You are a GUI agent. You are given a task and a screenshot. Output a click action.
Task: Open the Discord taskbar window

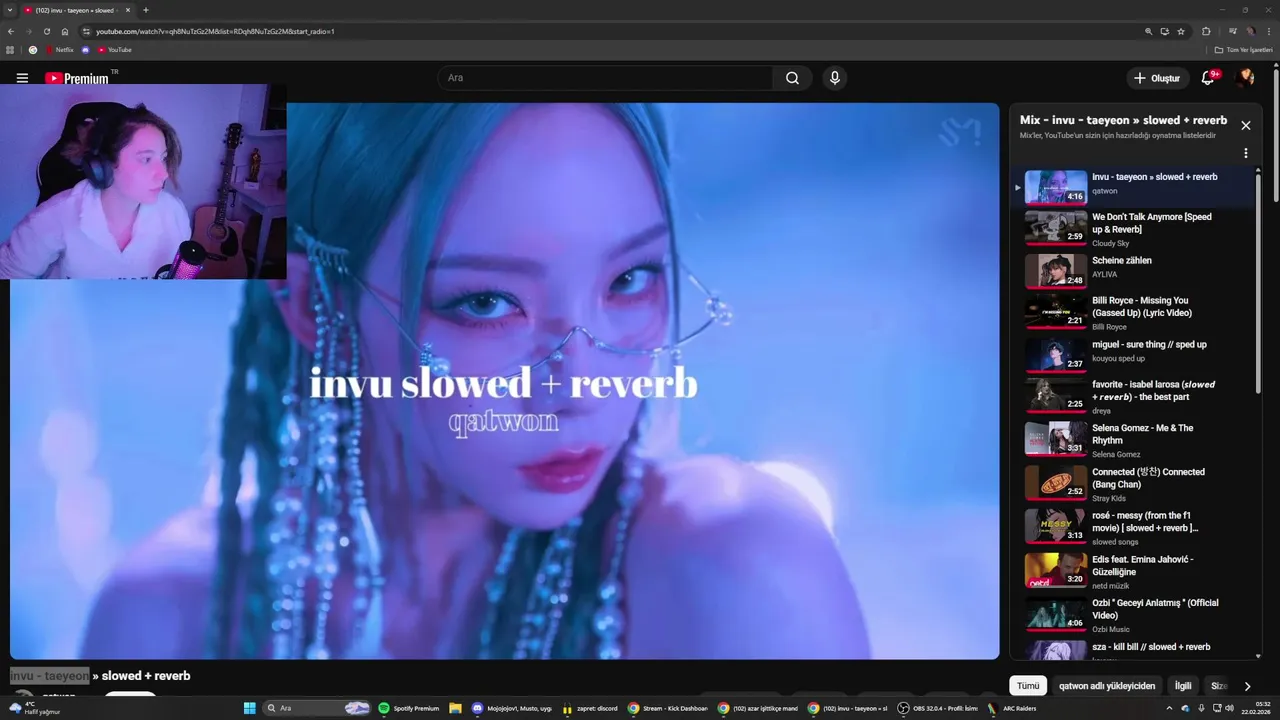pos(512,708)
